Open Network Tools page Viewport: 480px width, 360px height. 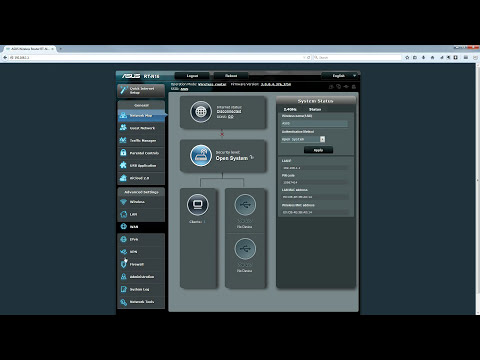[141, 302]
